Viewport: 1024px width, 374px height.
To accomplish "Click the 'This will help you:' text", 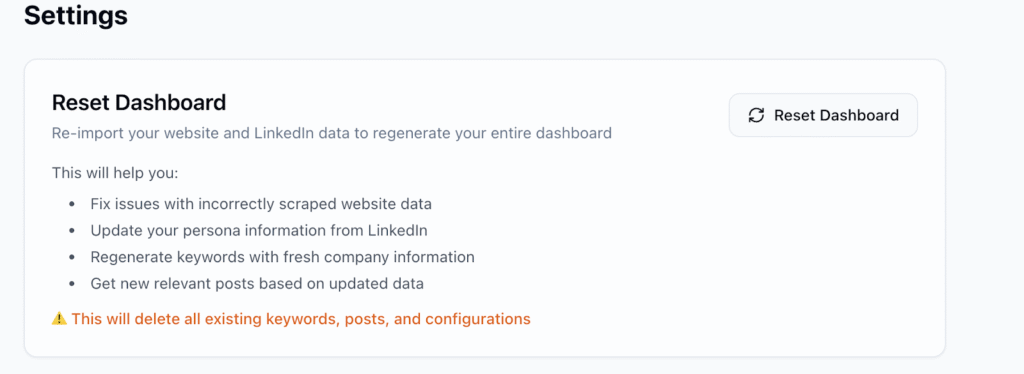I will coord(115,174).
